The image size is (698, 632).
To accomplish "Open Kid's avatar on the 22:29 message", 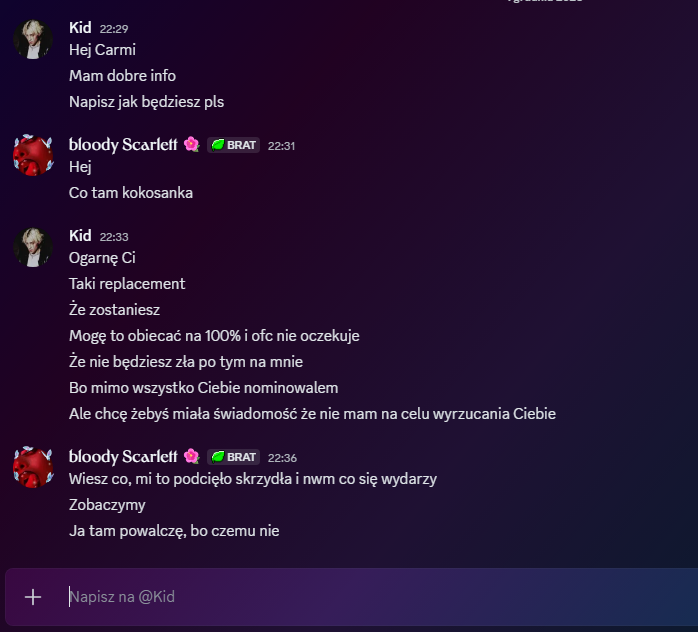I will pos(33,39).
